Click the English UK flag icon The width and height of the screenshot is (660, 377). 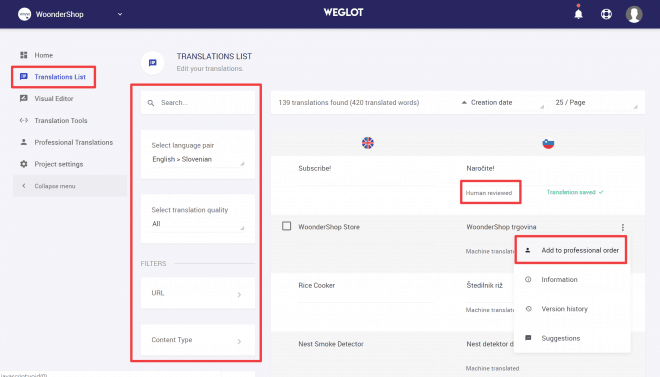coord(367,143)
